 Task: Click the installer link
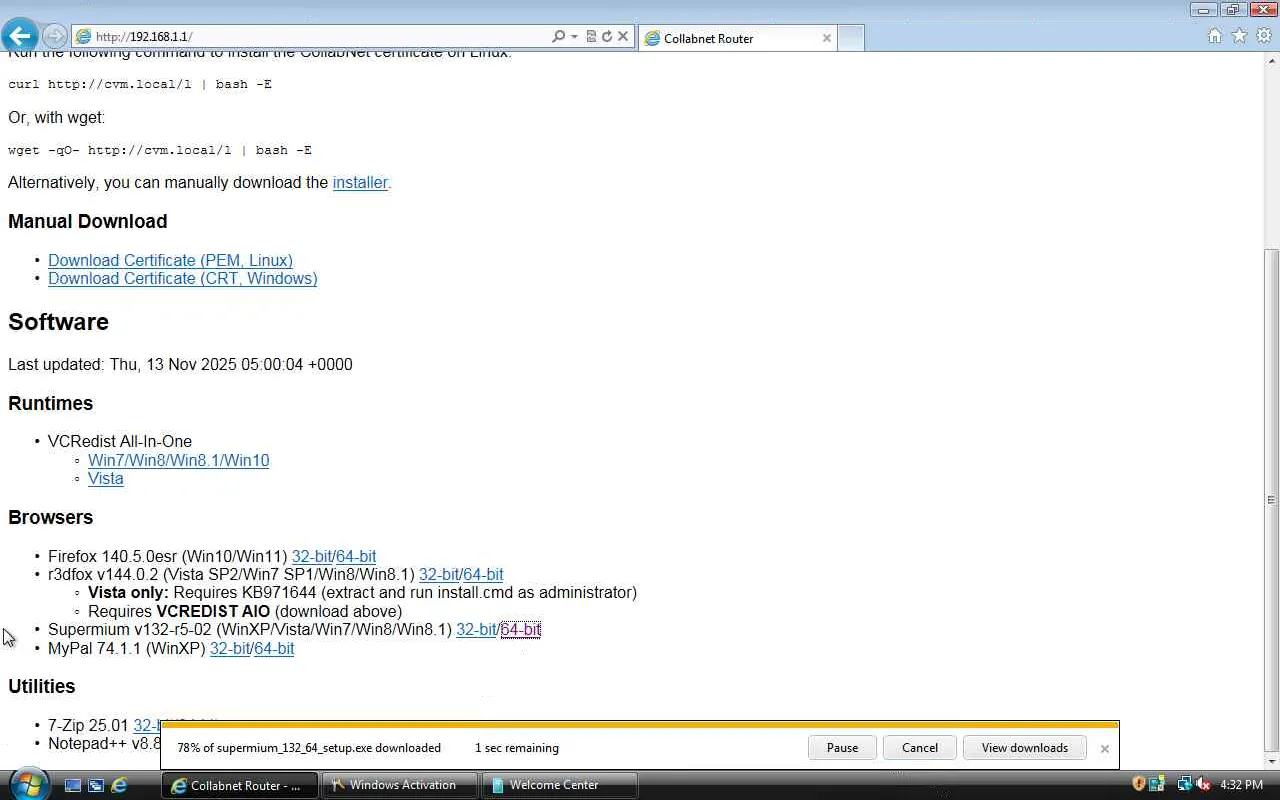[360, 182]
